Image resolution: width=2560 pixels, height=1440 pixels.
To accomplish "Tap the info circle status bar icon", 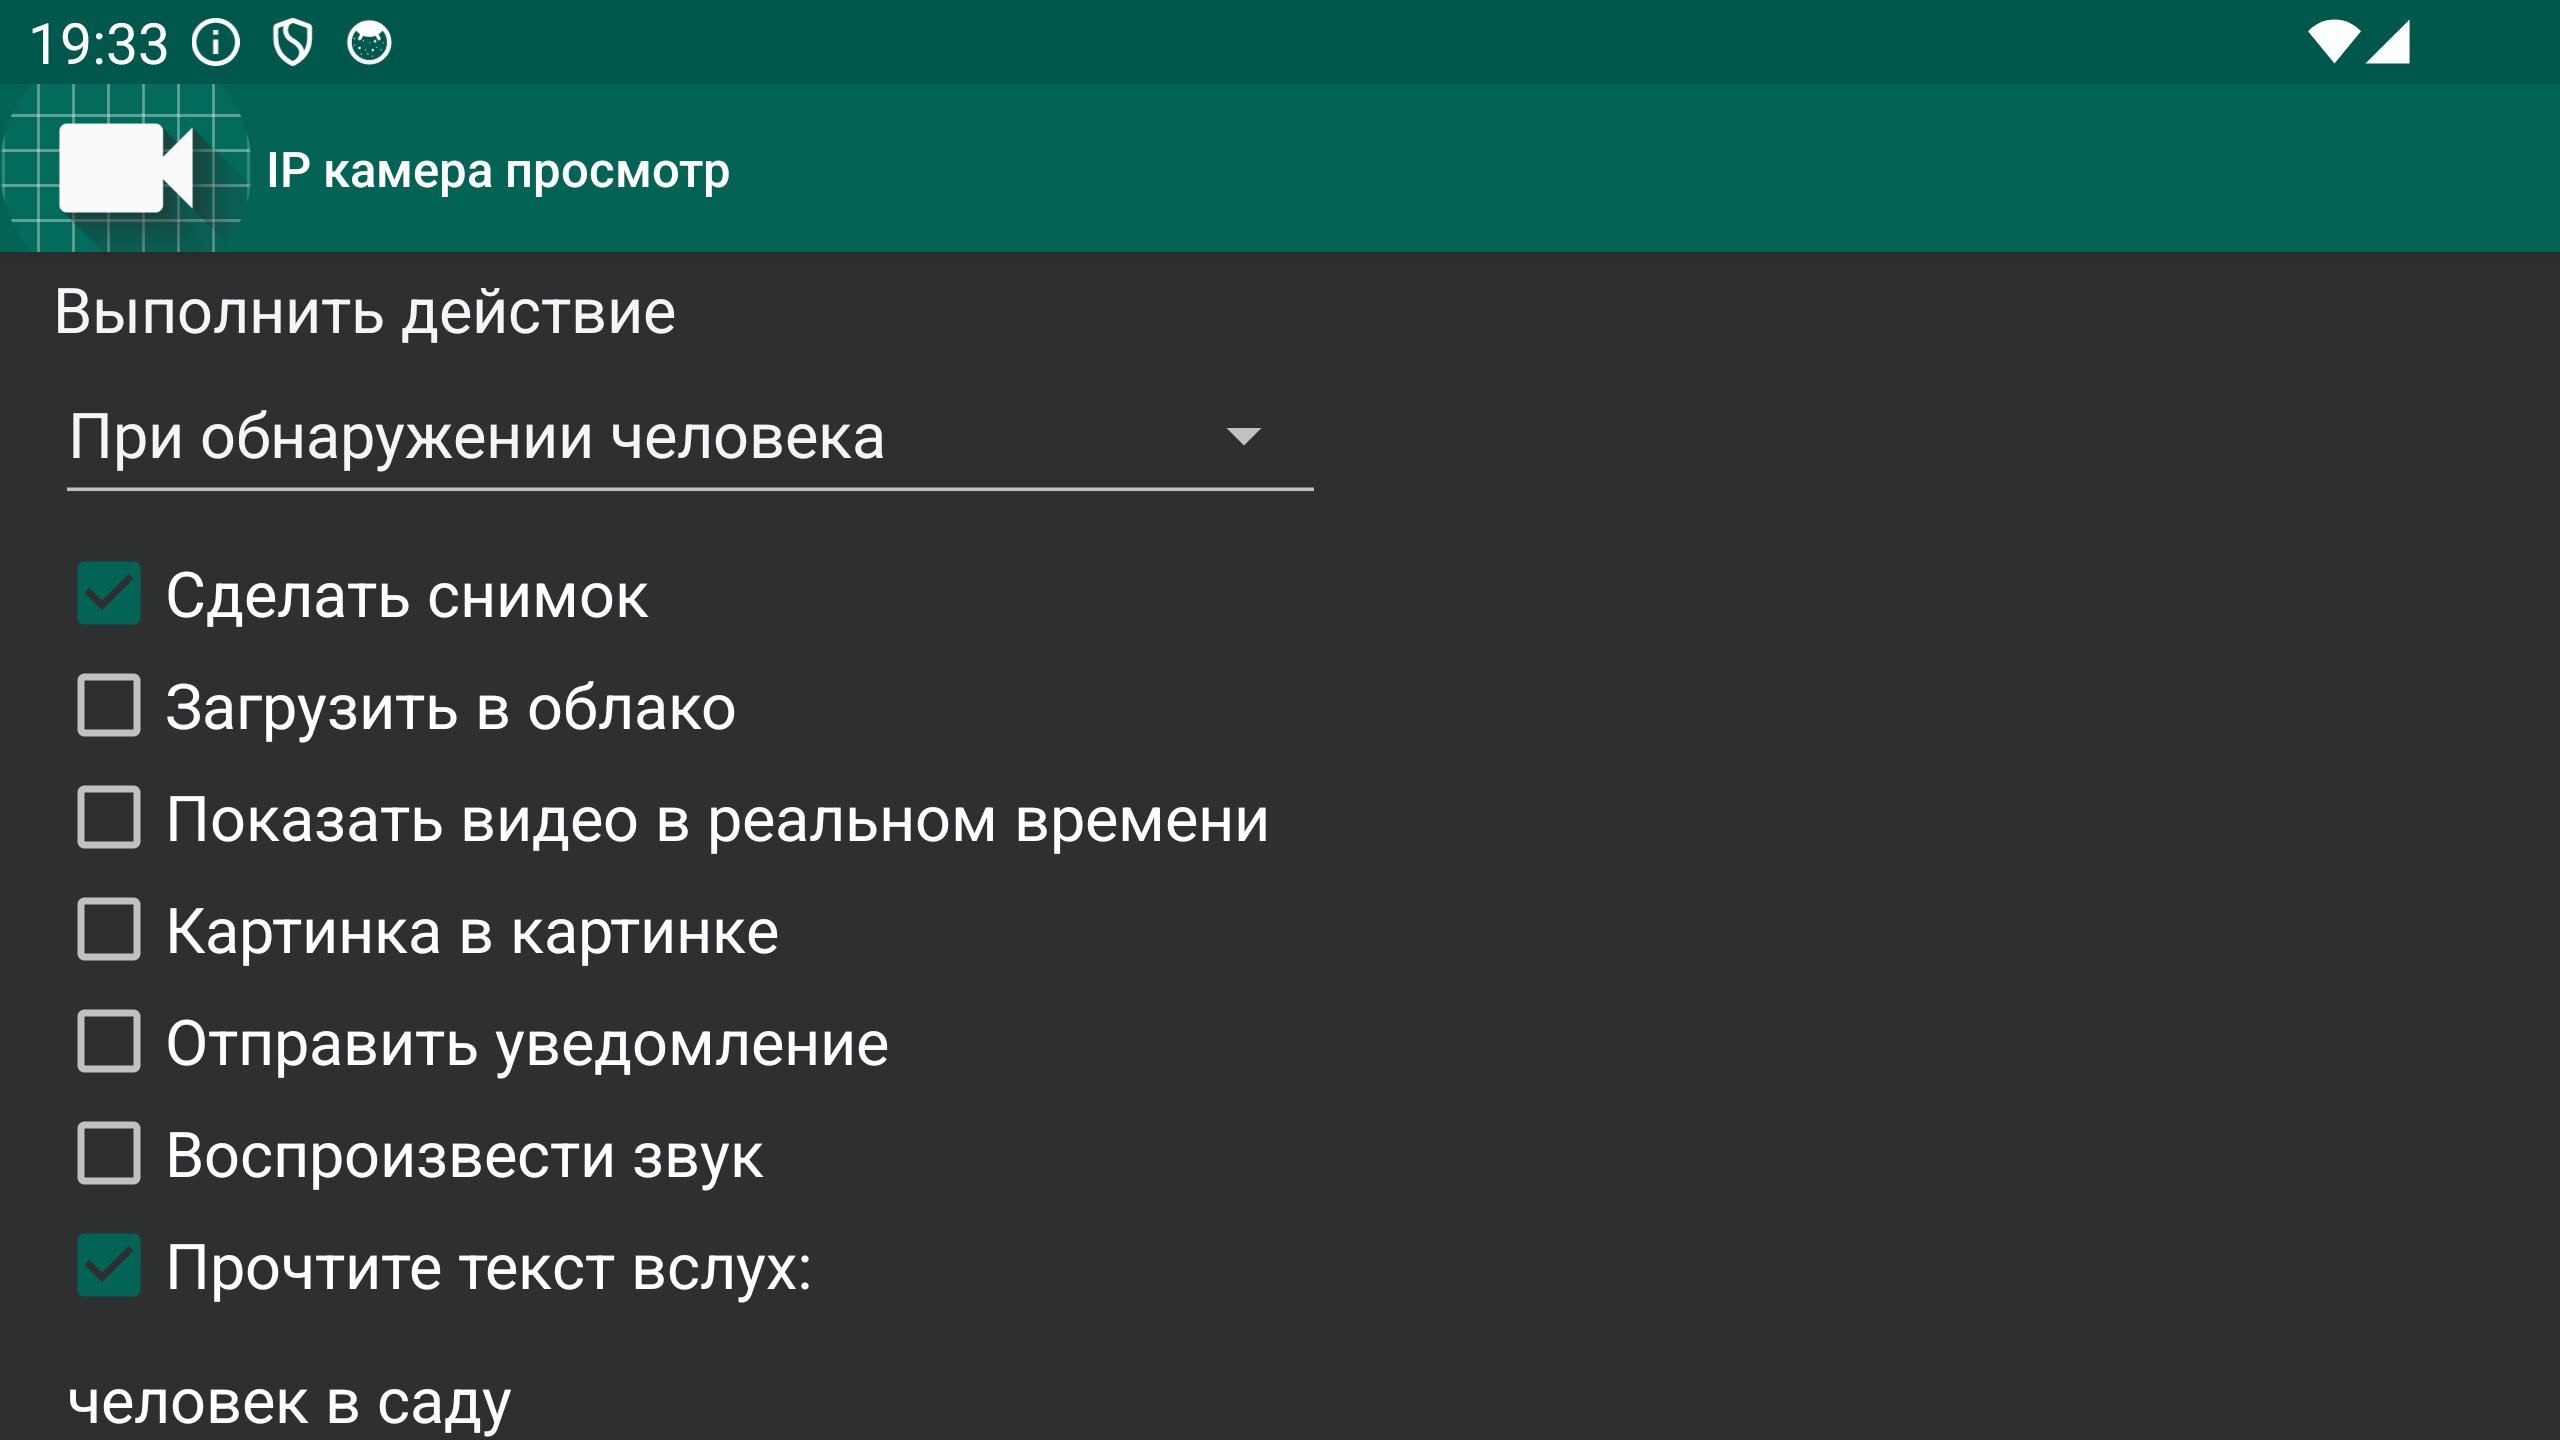I will [216, 43].
